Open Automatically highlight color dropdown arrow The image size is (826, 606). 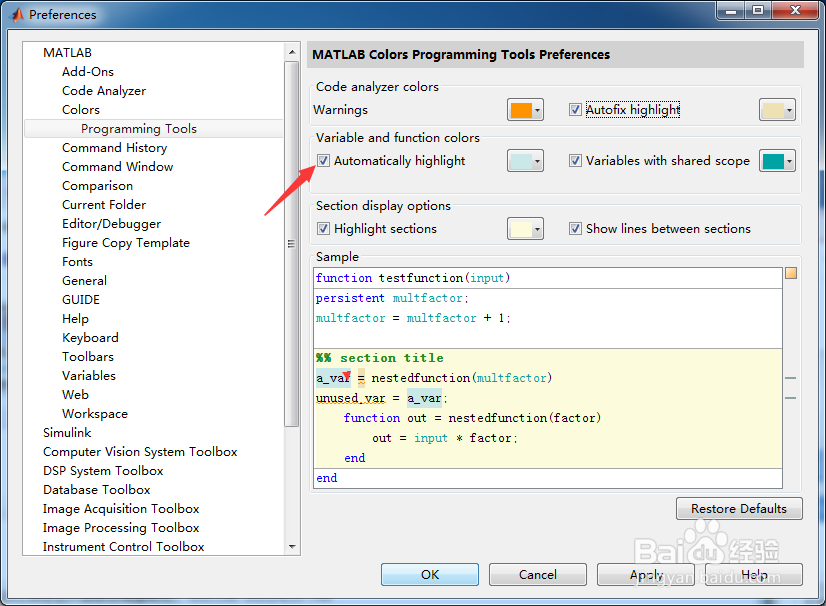[x=537, y=161]
